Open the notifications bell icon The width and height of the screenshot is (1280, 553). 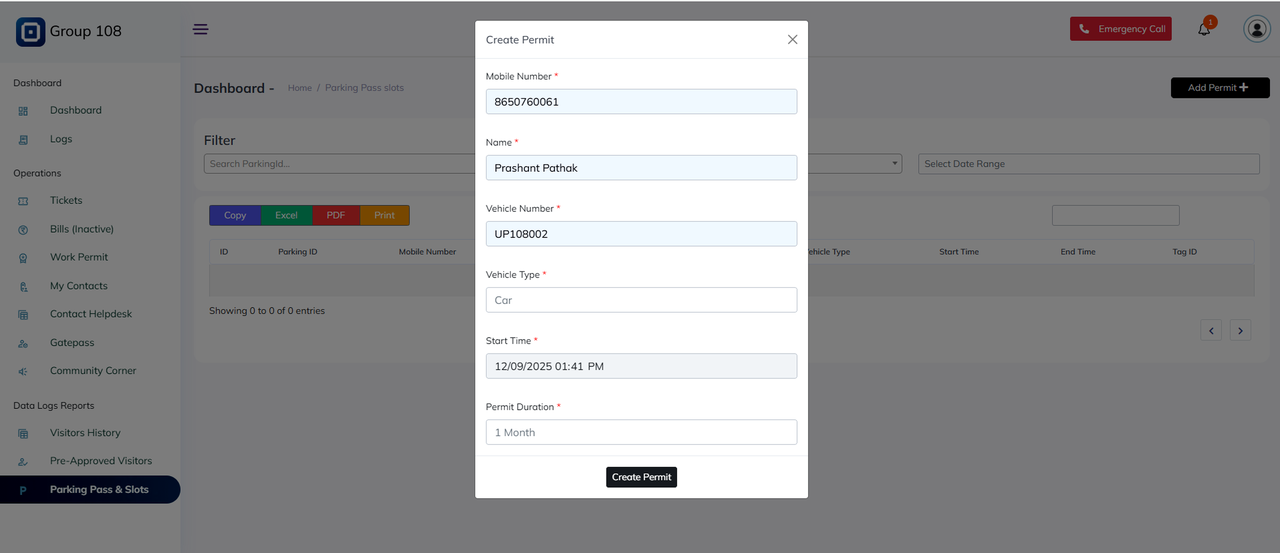coord(1204,29)
